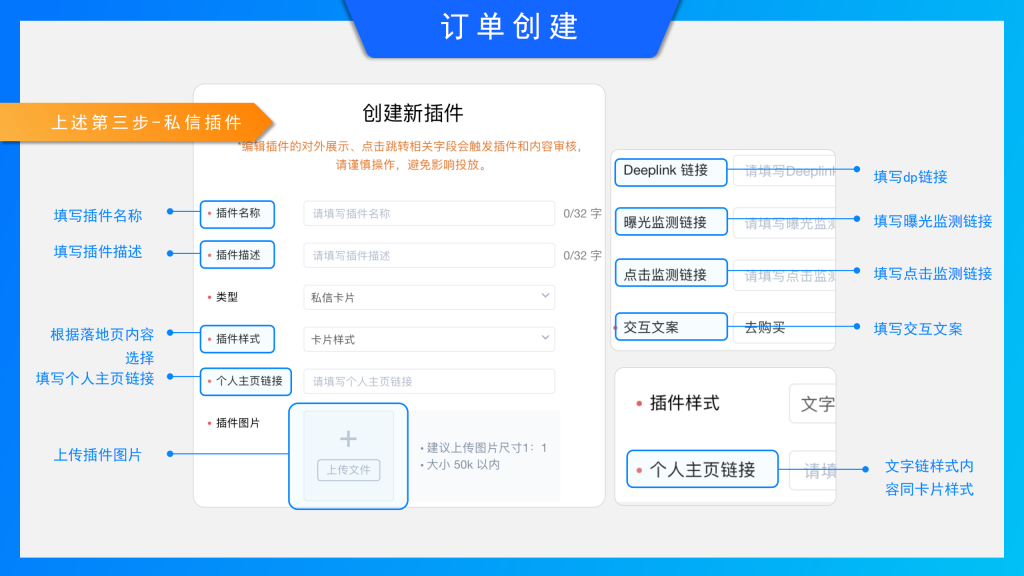The image size is (1024, 576).
Task: Click the 插件描述 input field
Action: [x=429, y=255]
